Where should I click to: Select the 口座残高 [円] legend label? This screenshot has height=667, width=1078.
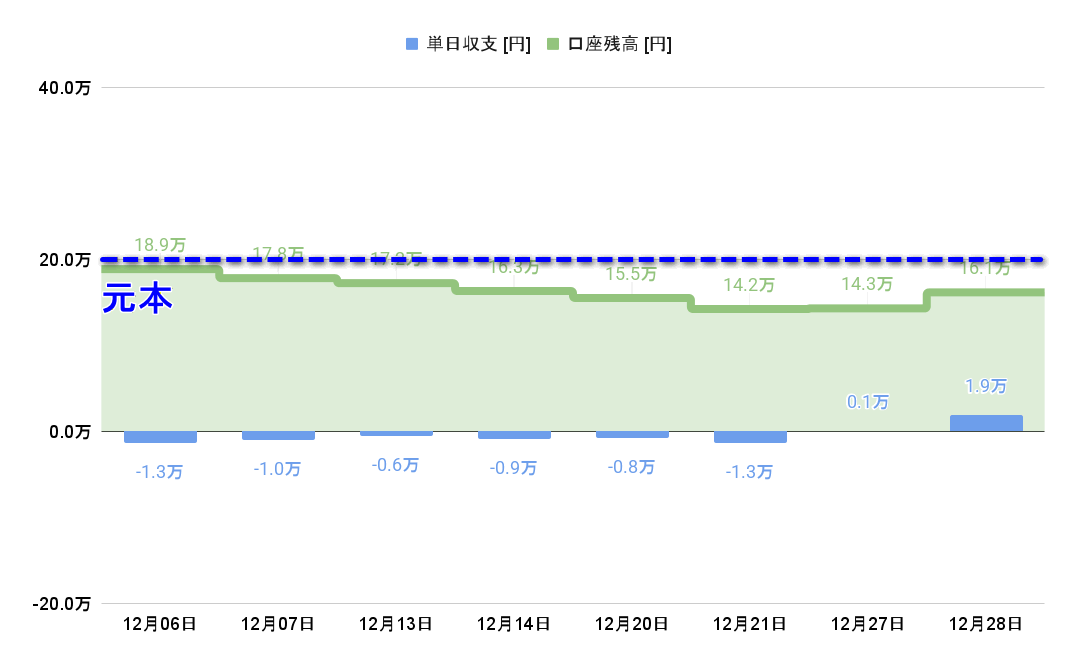(620, 44)
